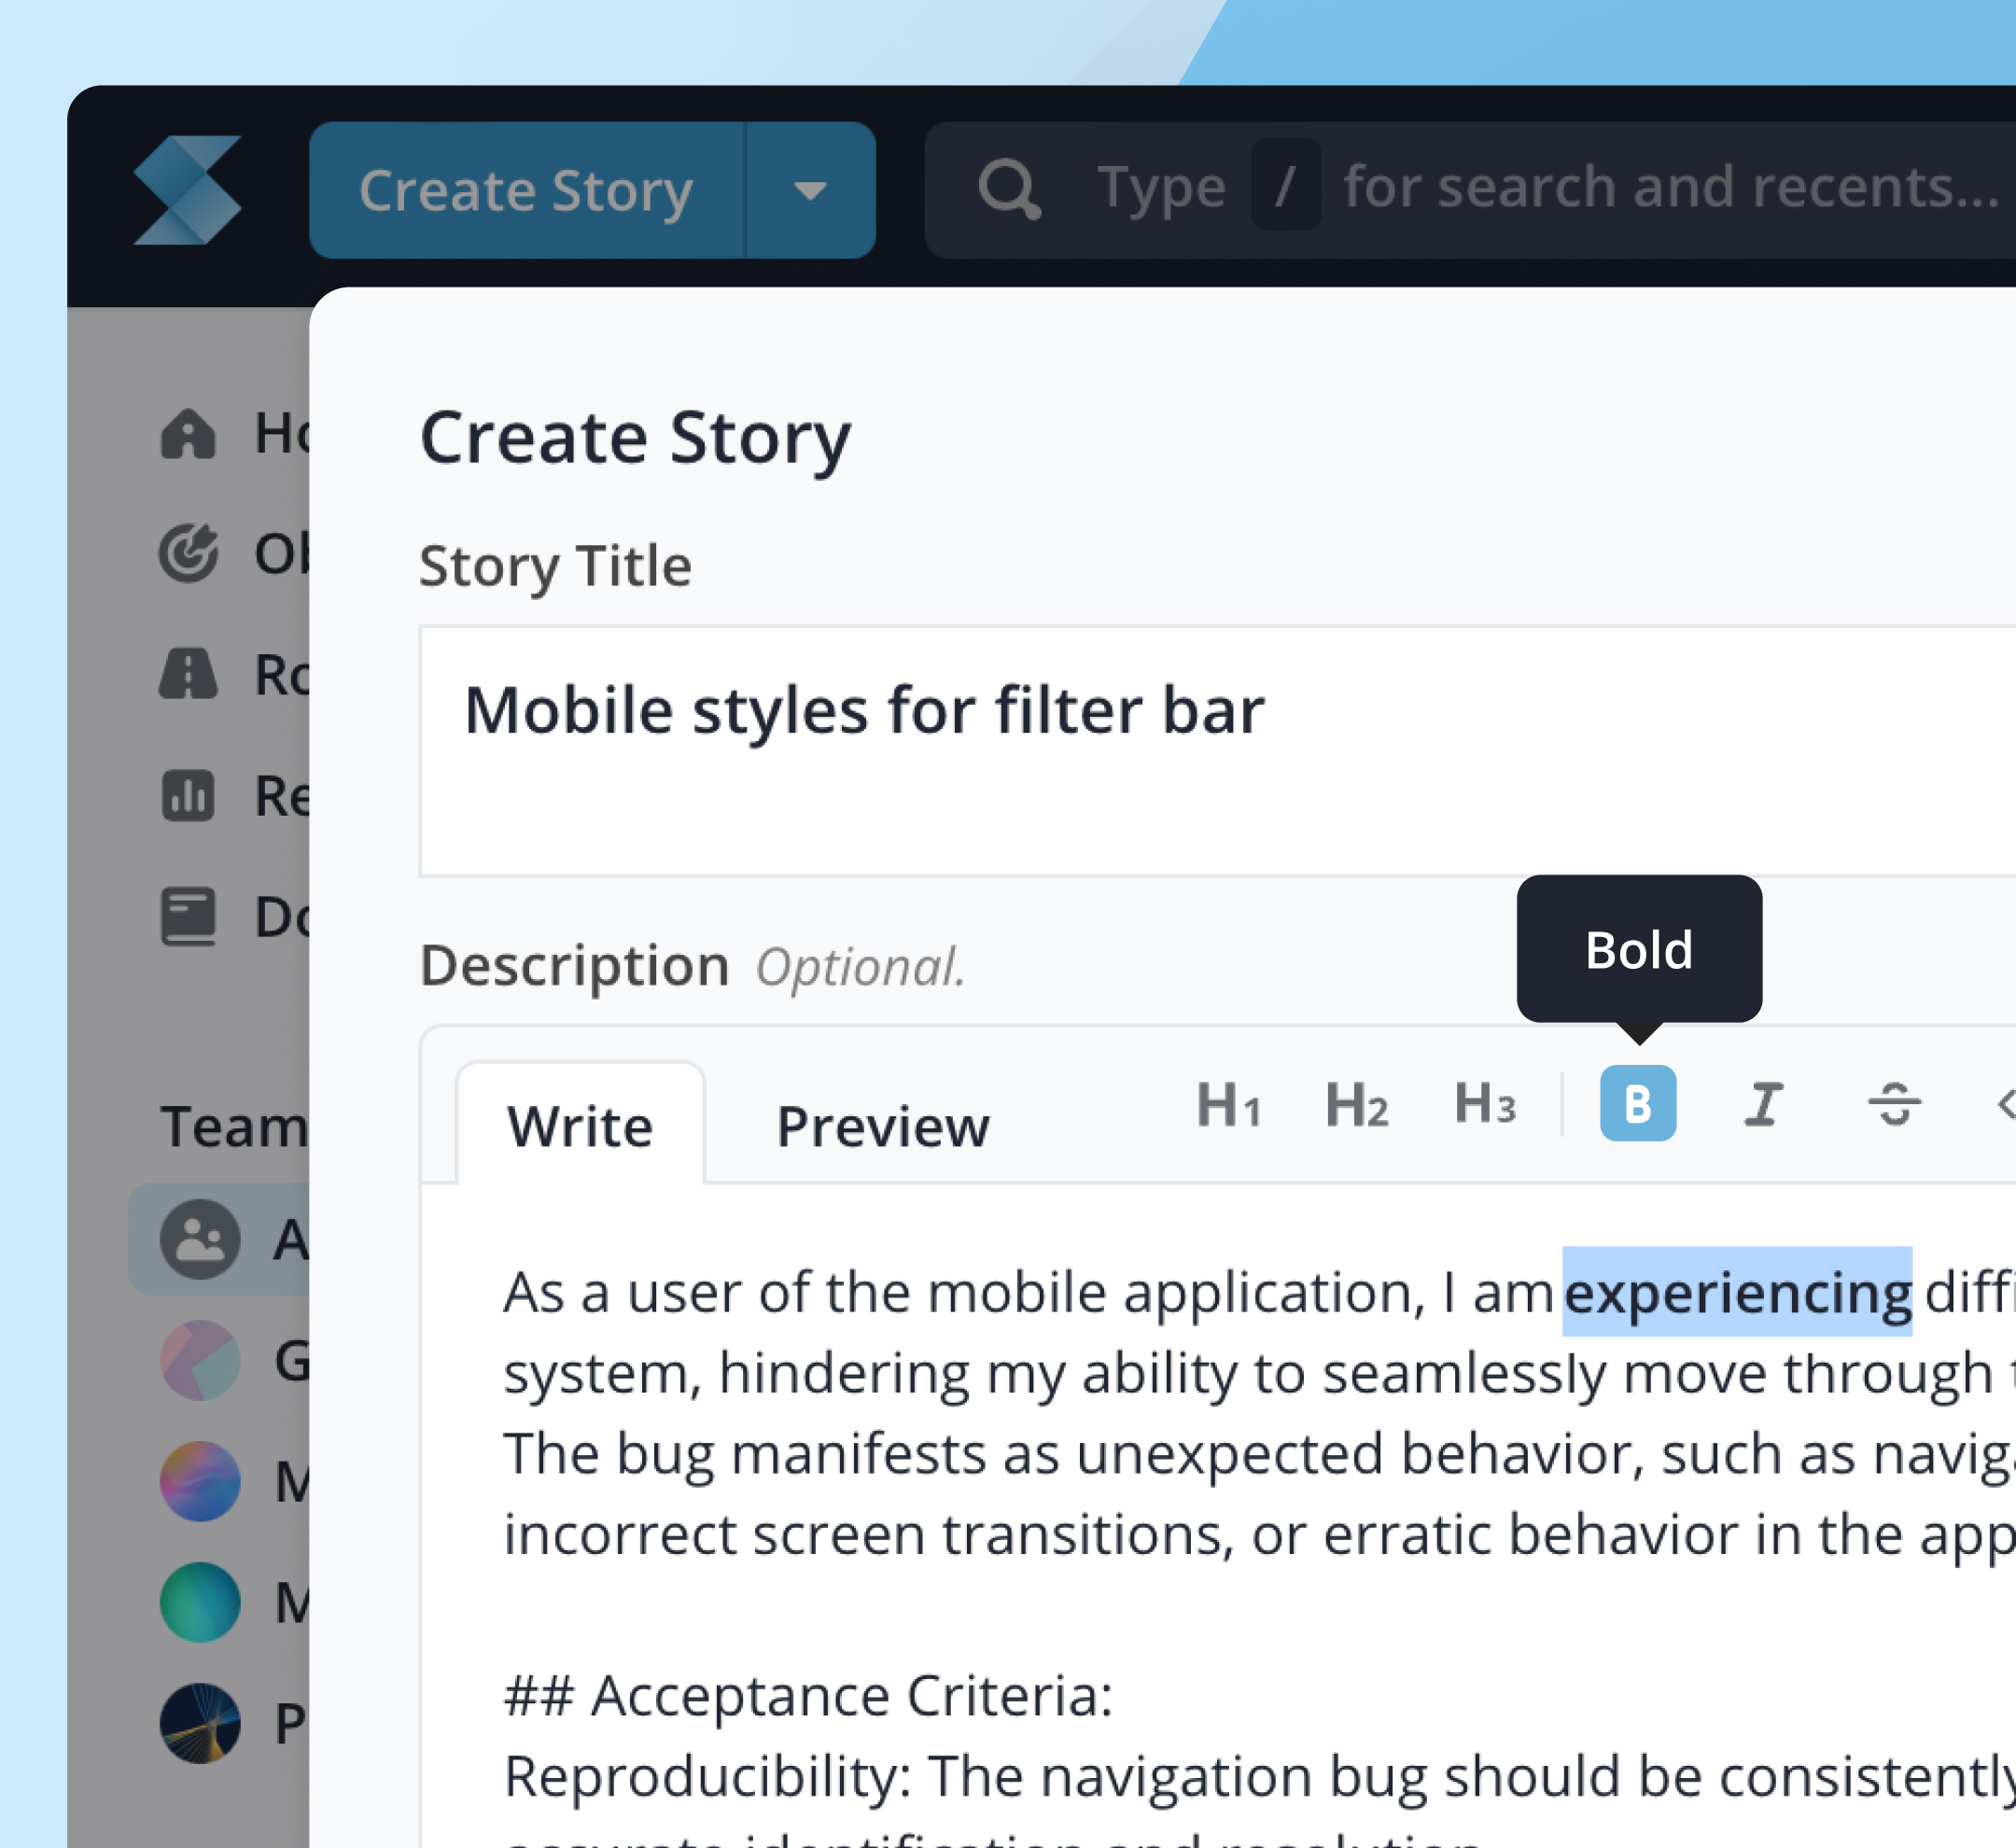Select the Write tab
This screenshot has width=2016, height=1848.
[x=580, y=1126]
